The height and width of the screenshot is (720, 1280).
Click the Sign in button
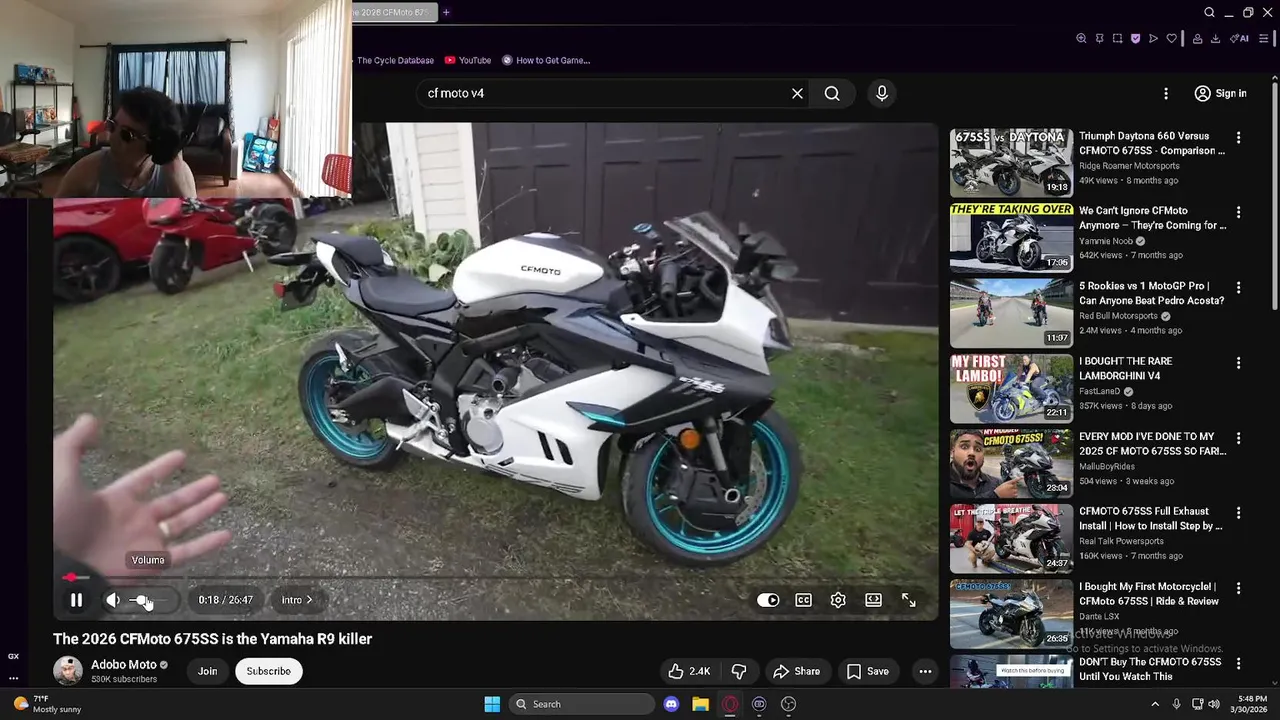[1220, 93]
